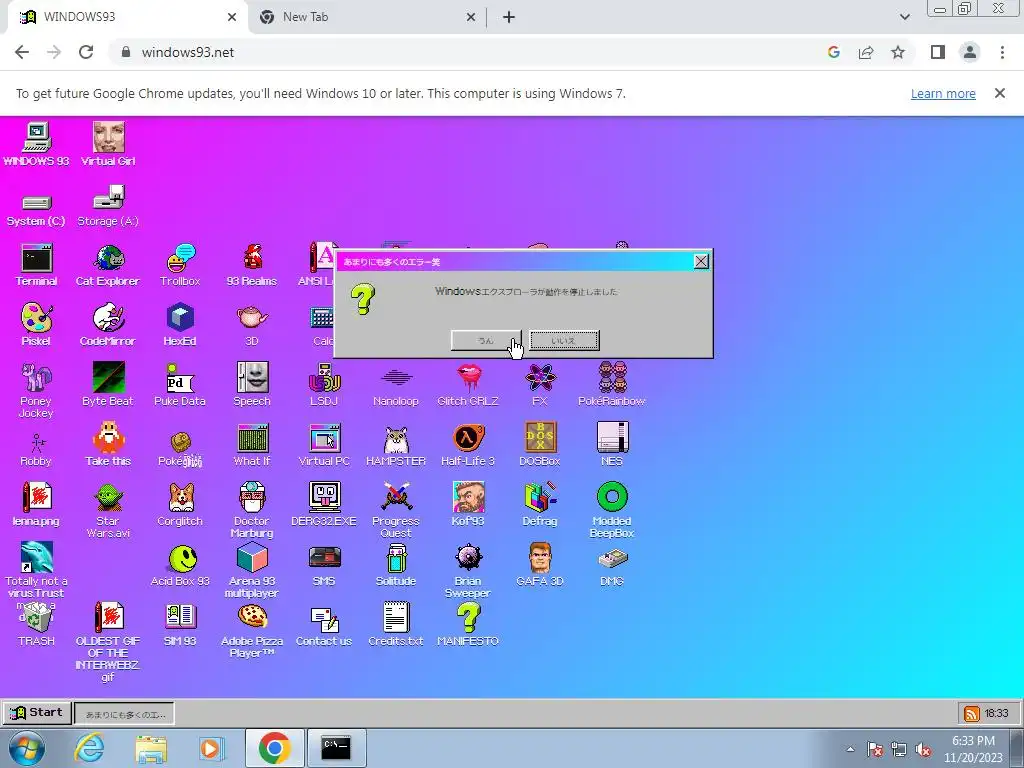1024x768 pixels.
Task: Launch the HAMPSTER icon
Action: pyautogui.click(x=396, y=445)
